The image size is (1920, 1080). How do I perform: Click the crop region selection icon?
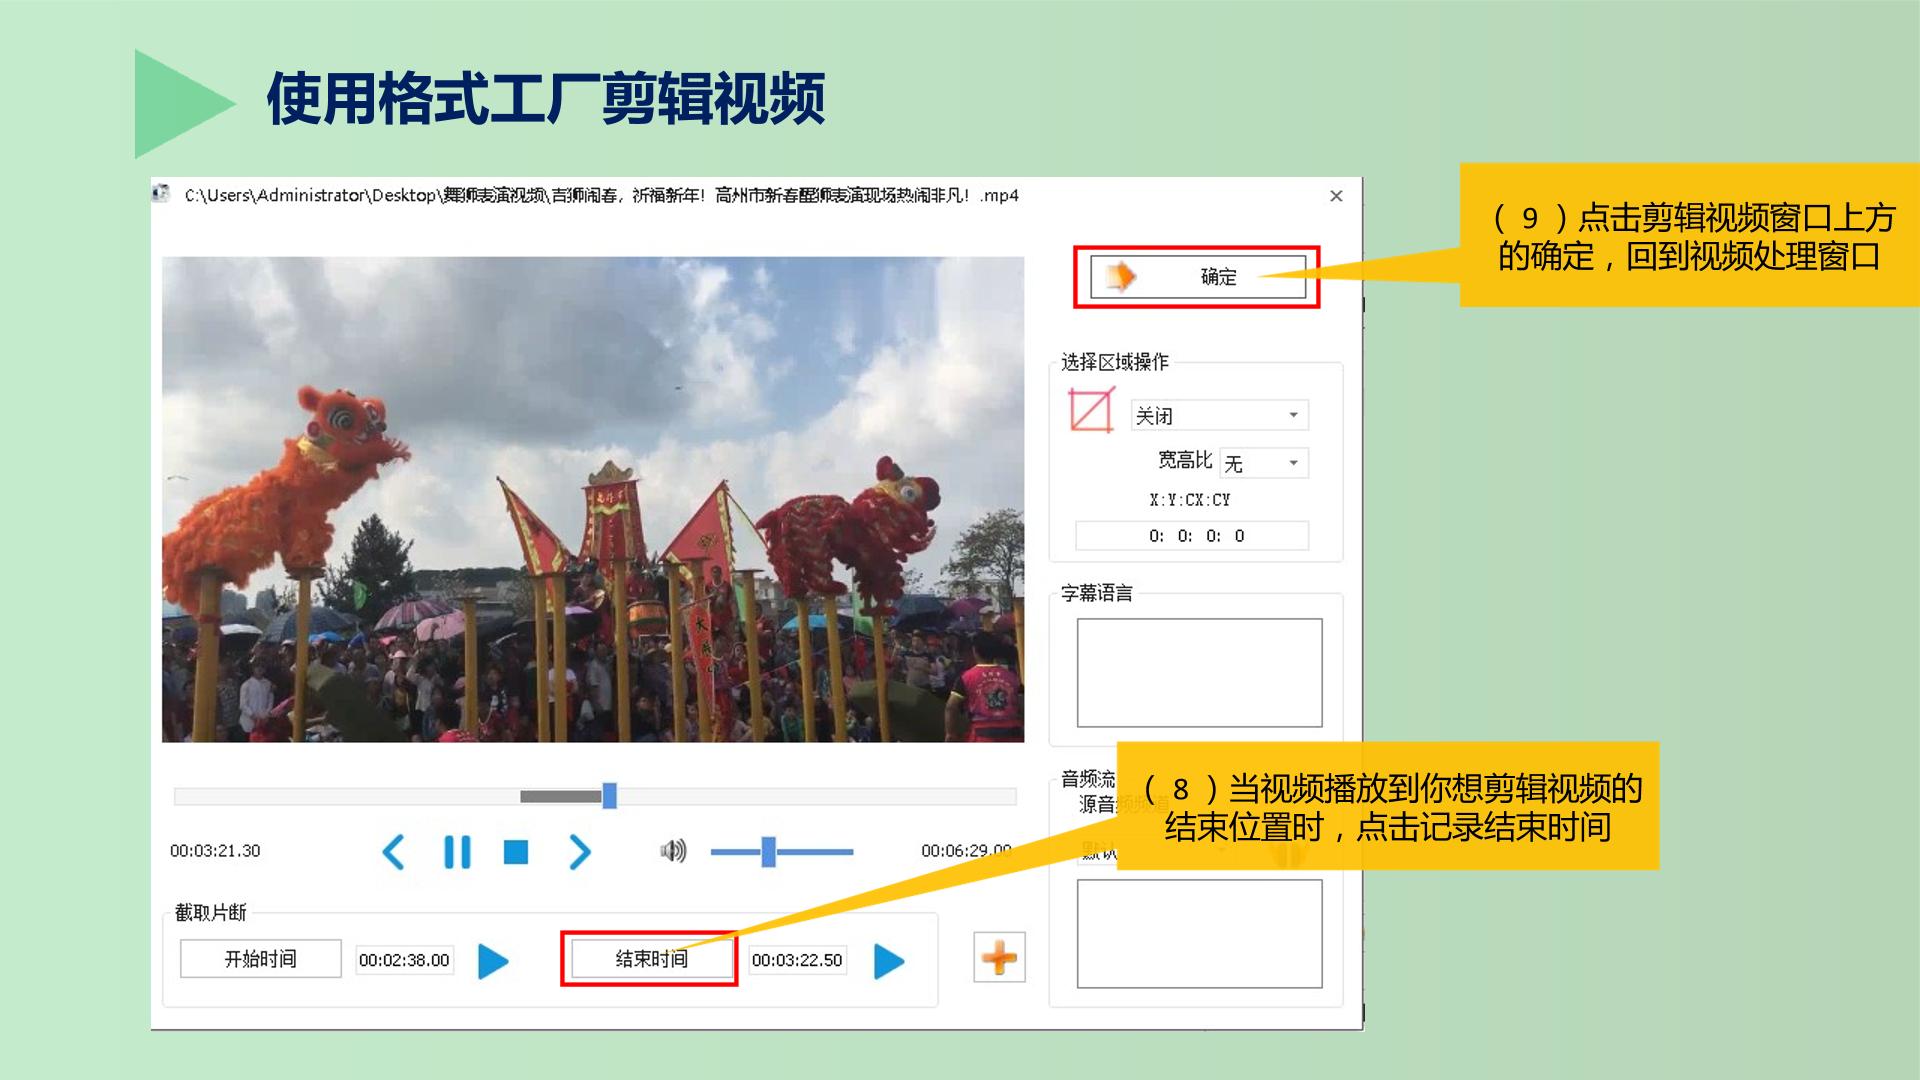(x=1091, y=410)
